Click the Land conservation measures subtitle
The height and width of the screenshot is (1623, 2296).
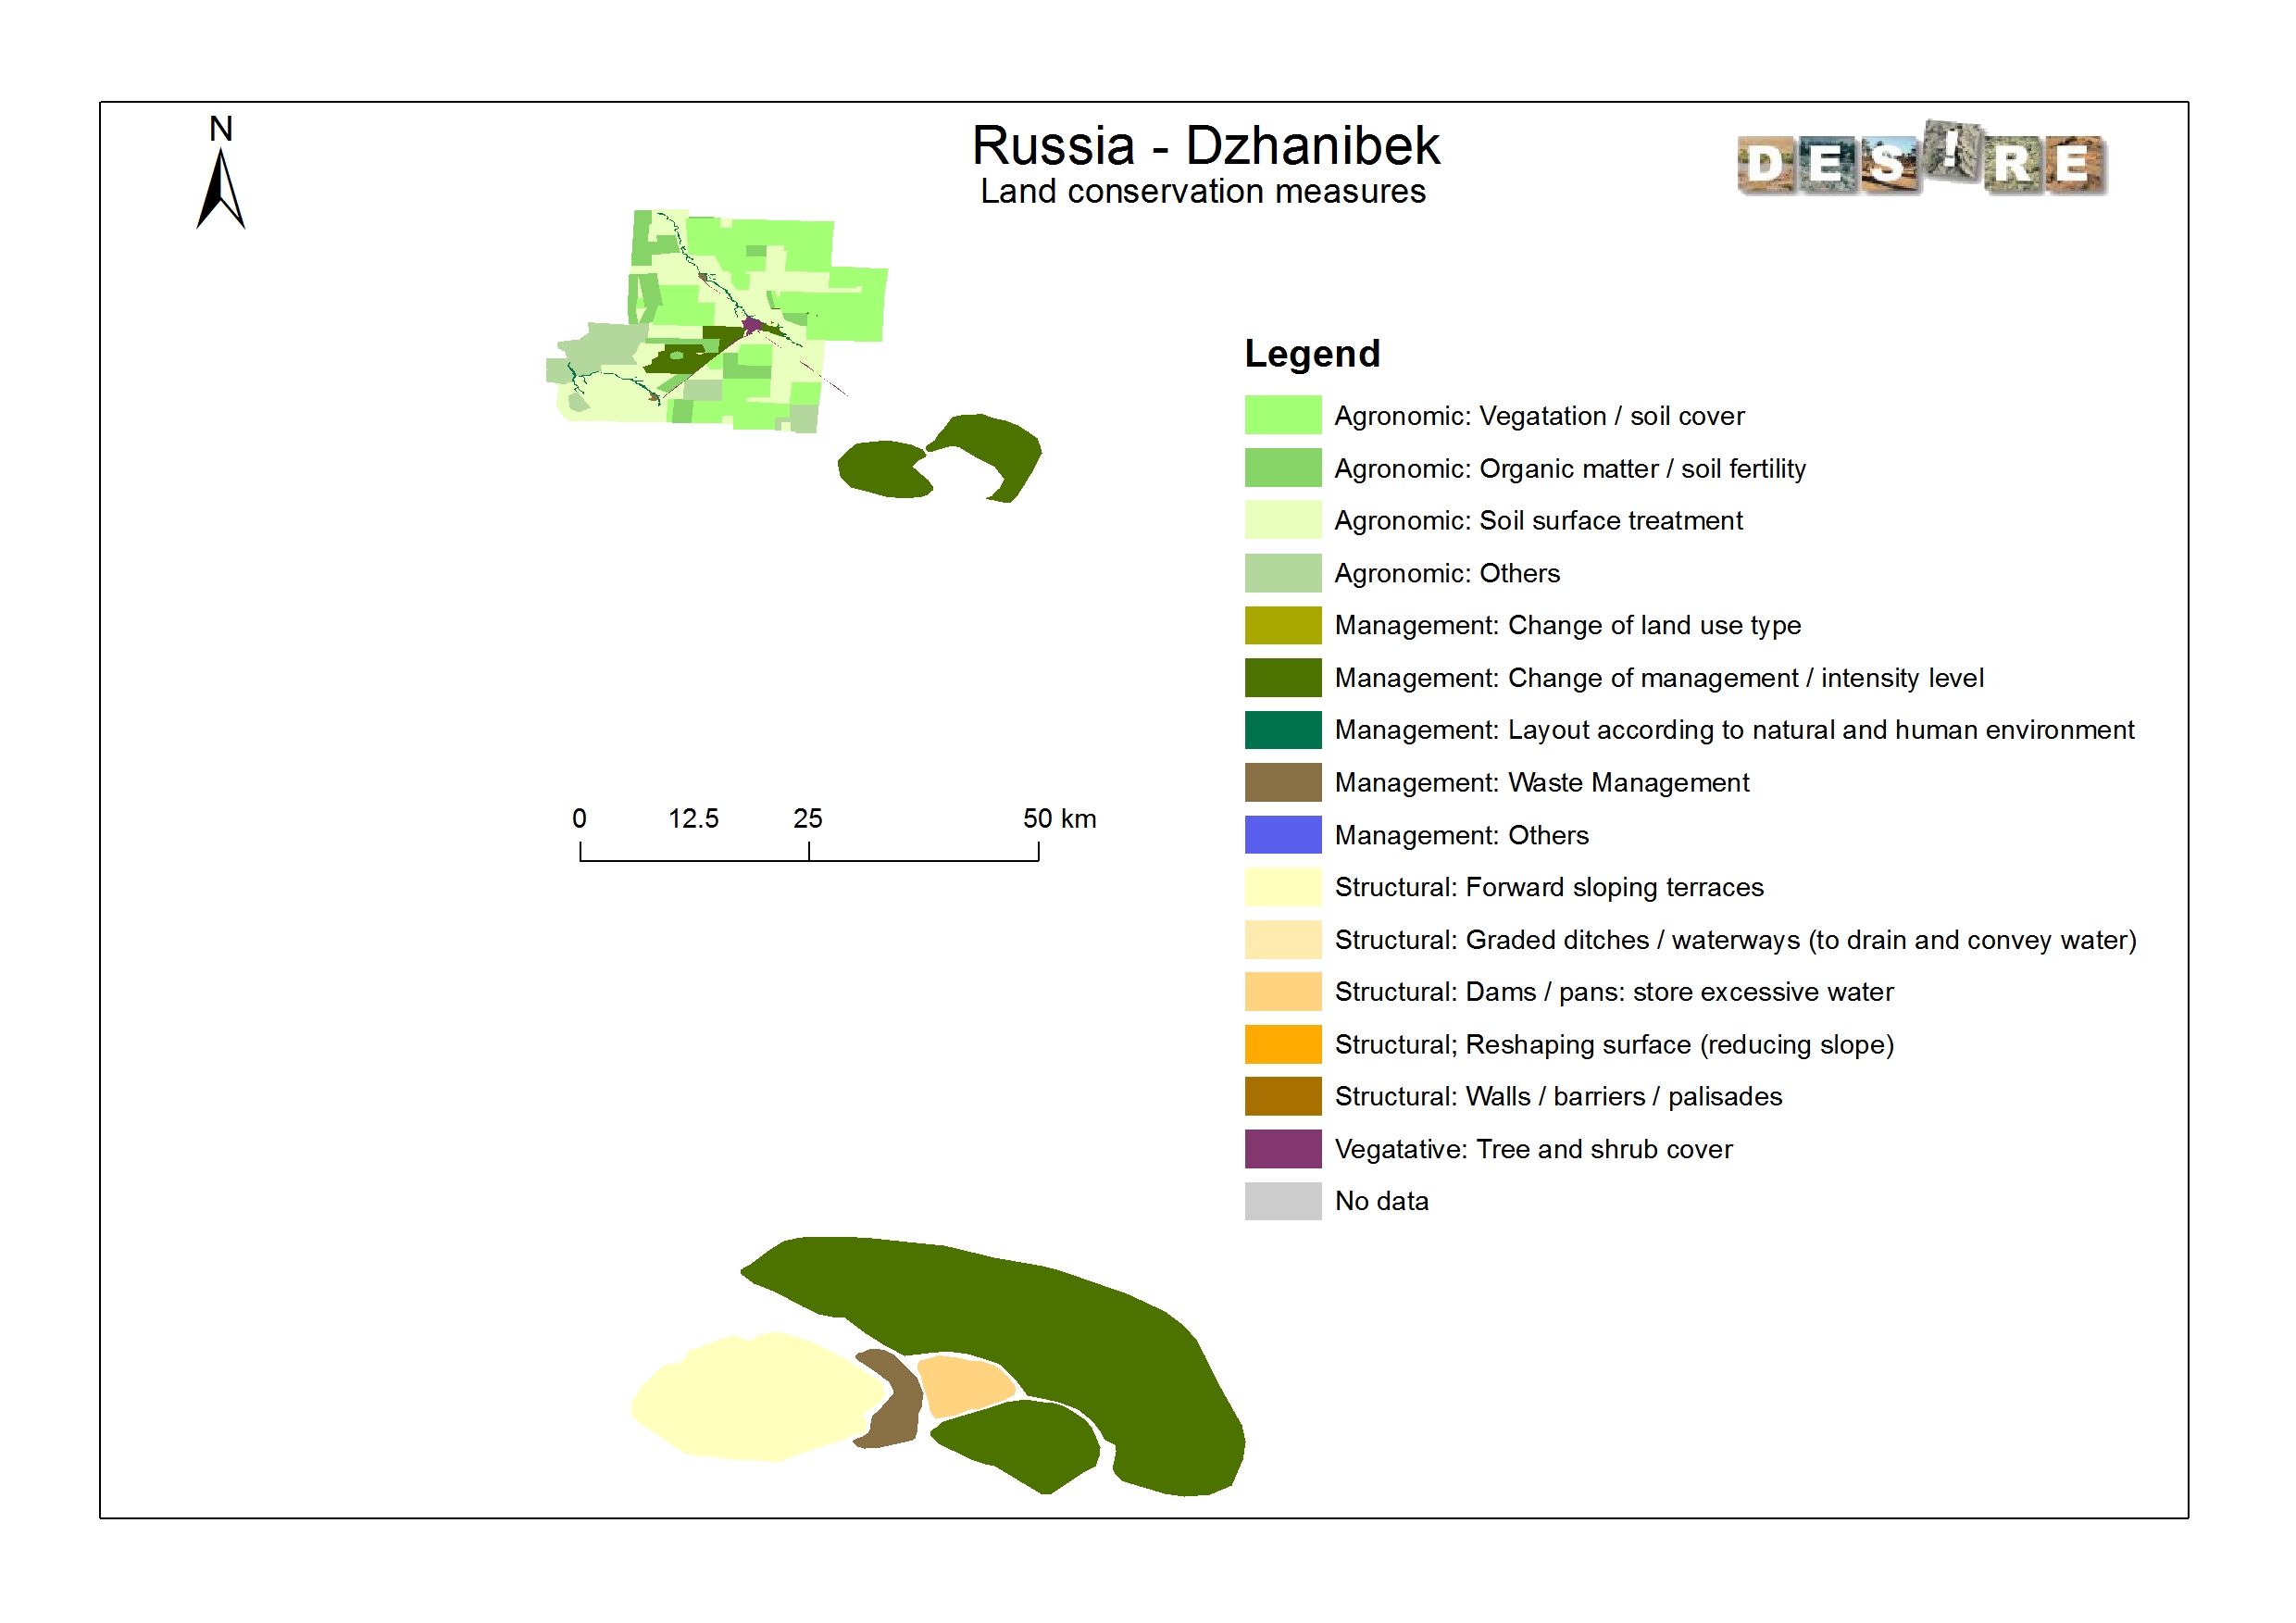(1202, 191)
